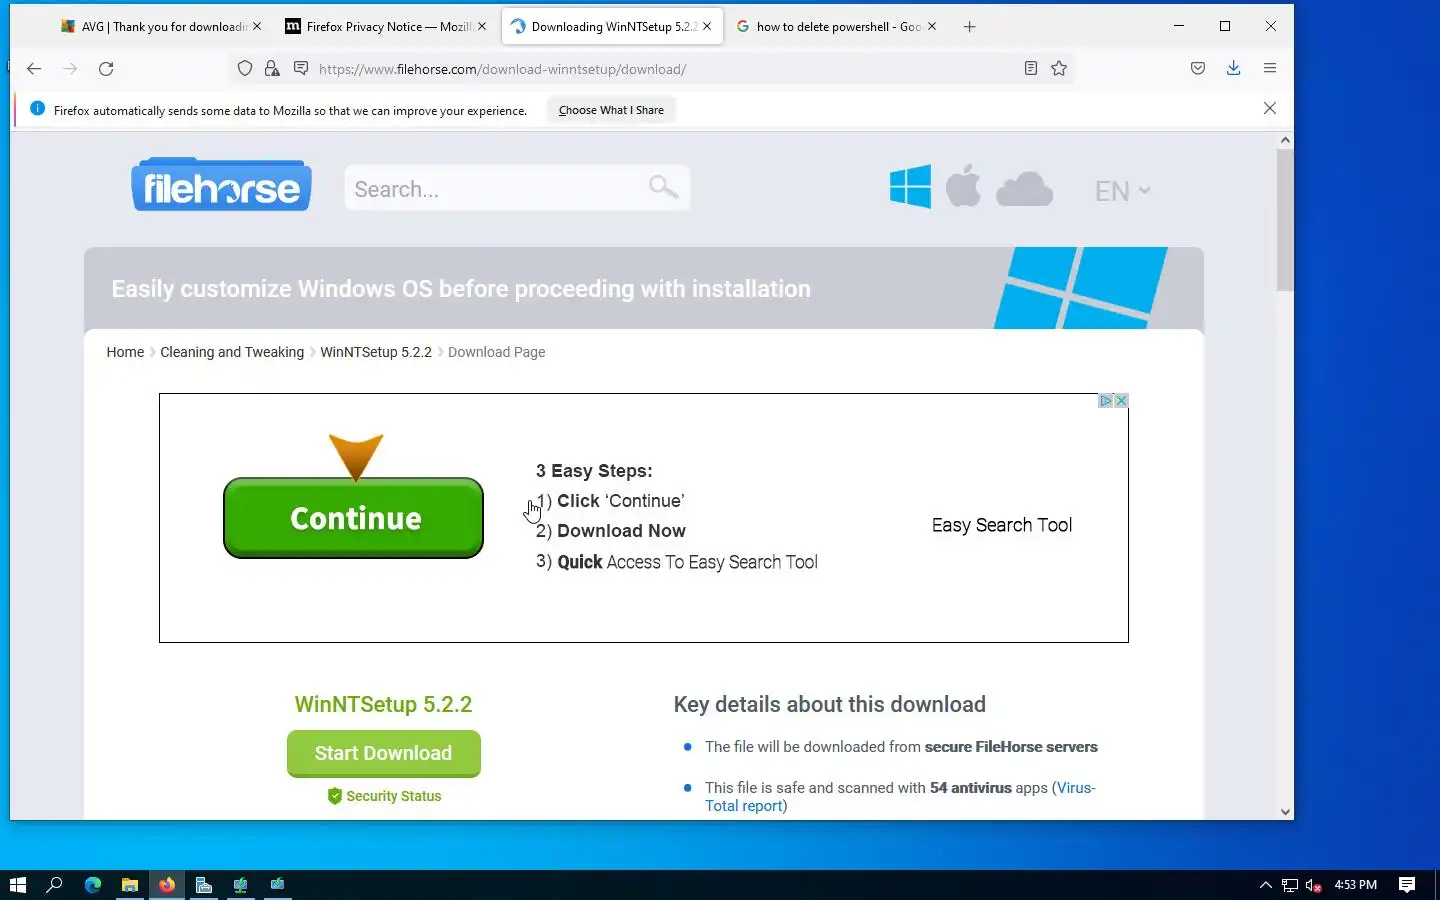This screenshot has height=900, width=1440.
Task: Click the forward navigation arrow
Action: coord(70,69)
